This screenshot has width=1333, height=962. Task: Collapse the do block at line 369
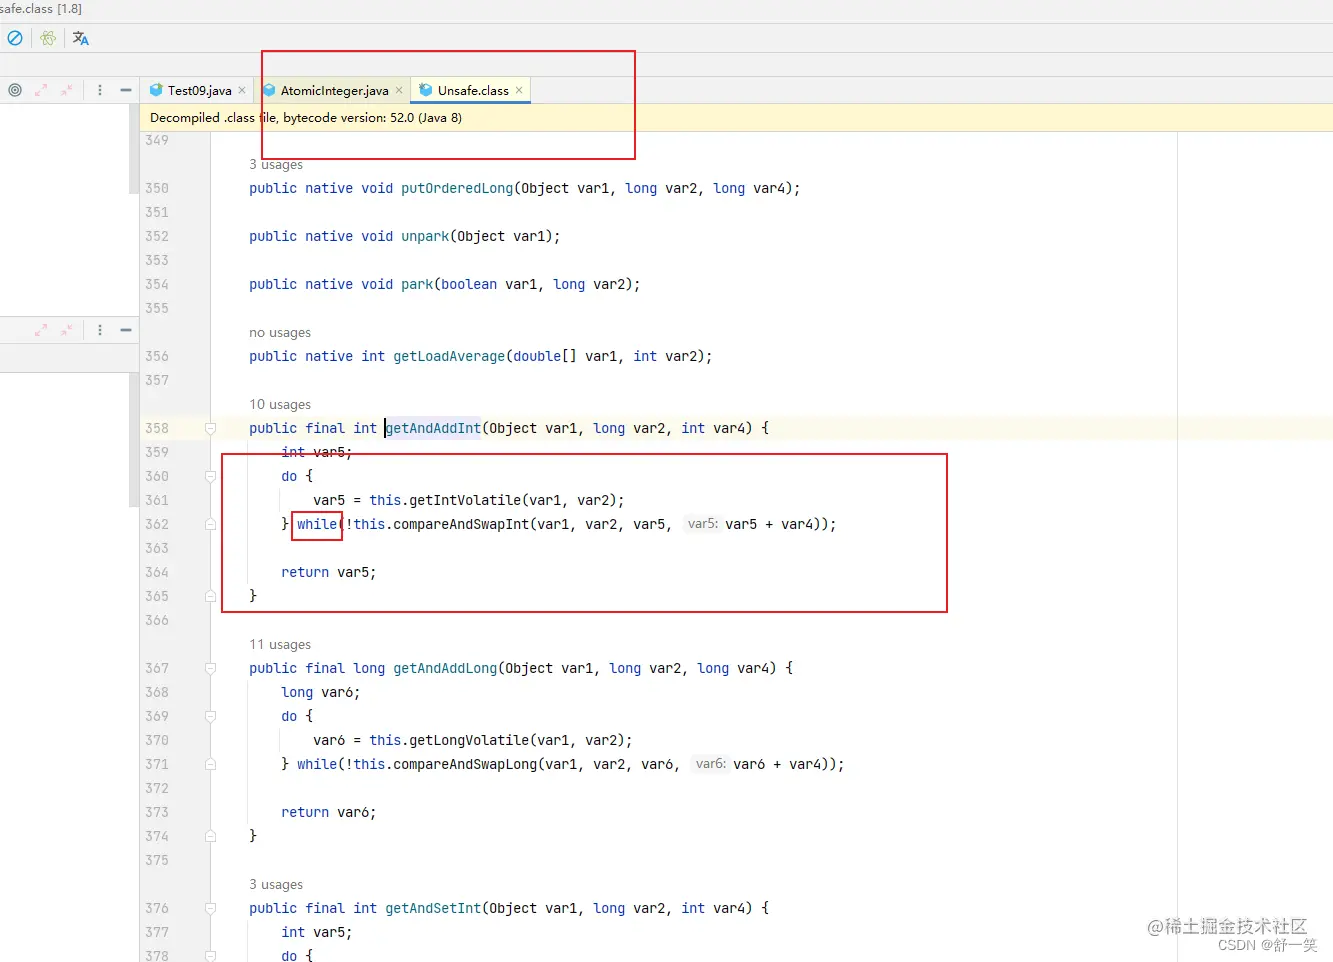pyautogui.click(x=210, y=716)
